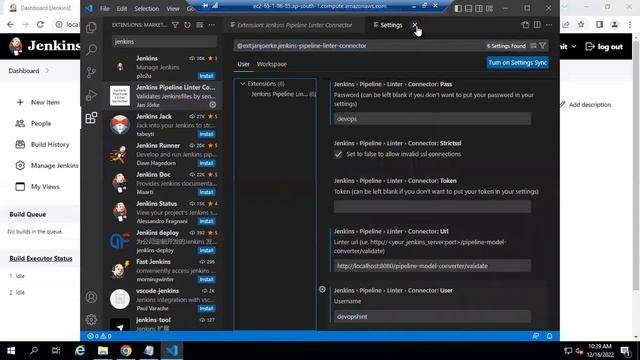This screenshot has height=360, width=640.
Task: Refresh the extensions list
Action: 187,25
